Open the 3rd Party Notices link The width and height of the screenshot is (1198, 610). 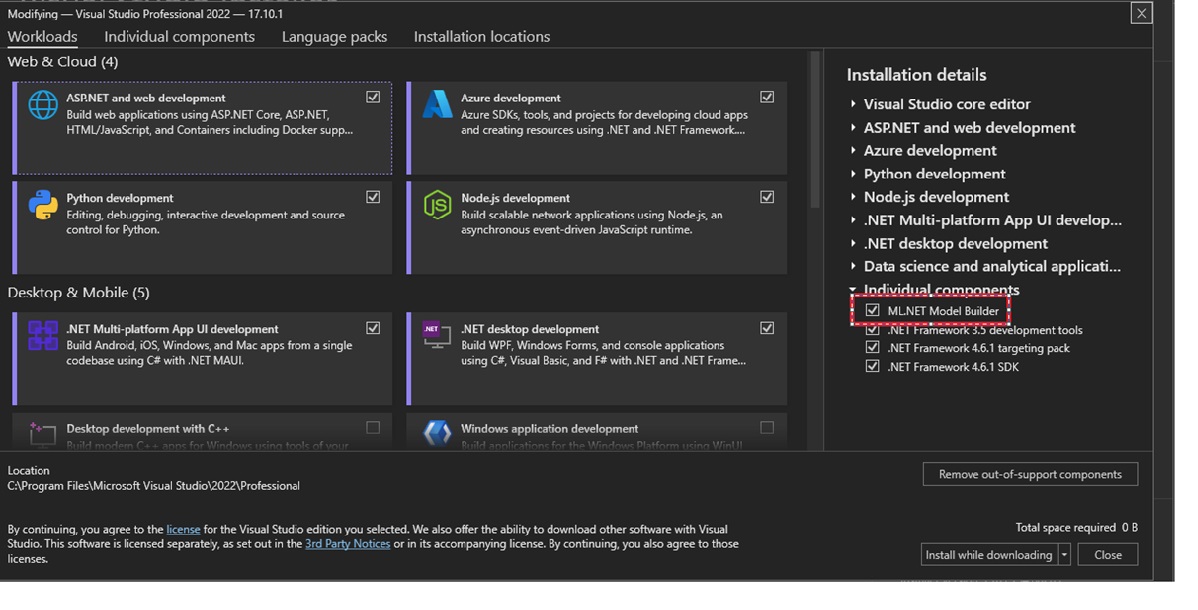coord(347,544)
